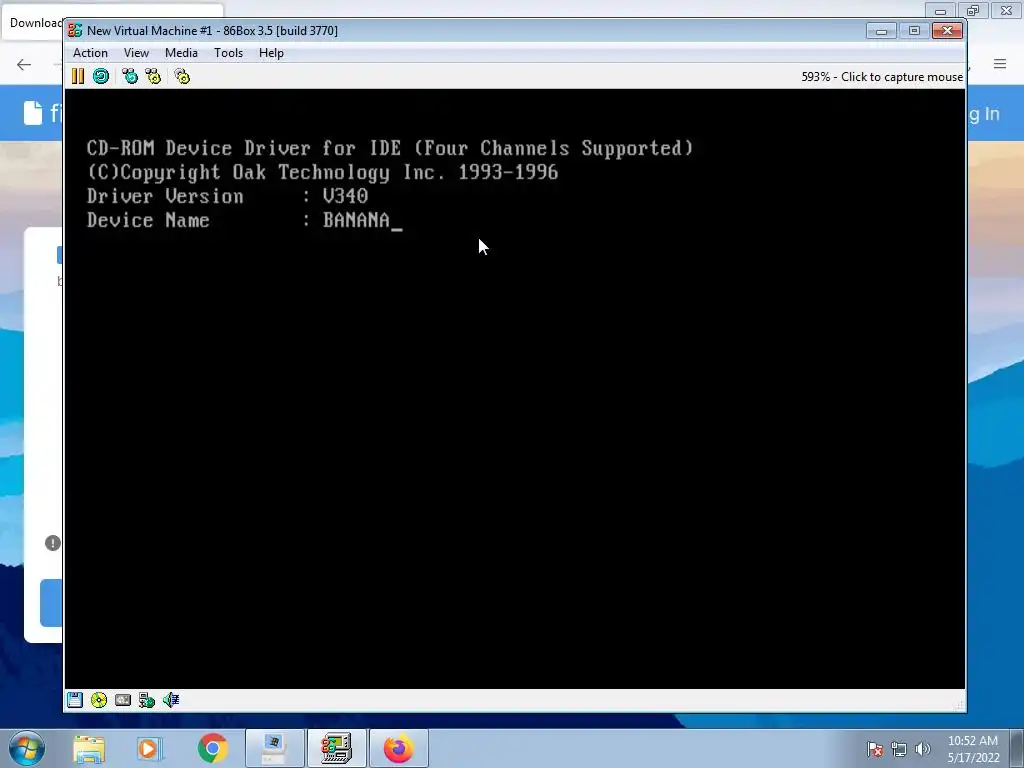Open the Tools menu
Viewport: 1024px width, 768px height.
point(229,53)
